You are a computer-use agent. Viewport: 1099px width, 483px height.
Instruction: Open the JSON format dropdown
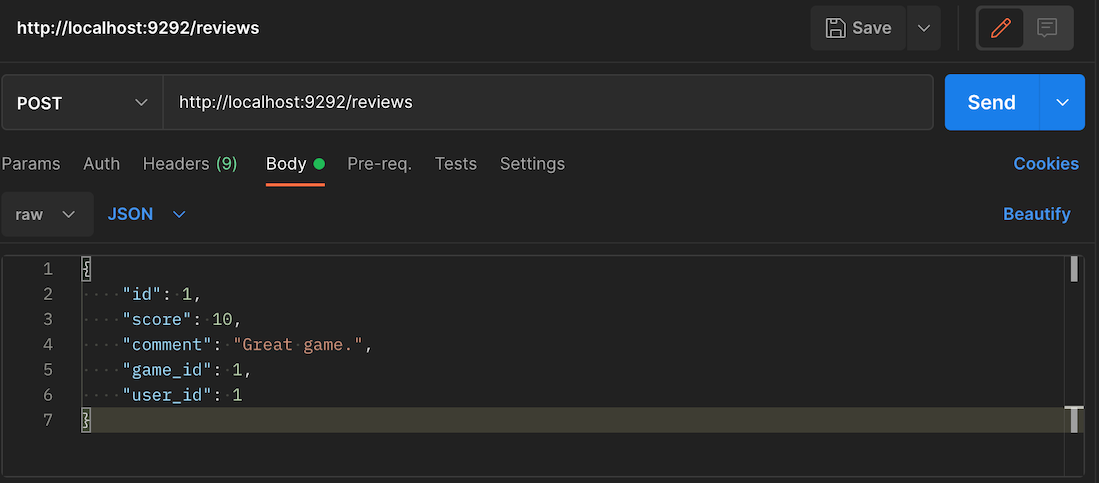[x=146, y=215]
